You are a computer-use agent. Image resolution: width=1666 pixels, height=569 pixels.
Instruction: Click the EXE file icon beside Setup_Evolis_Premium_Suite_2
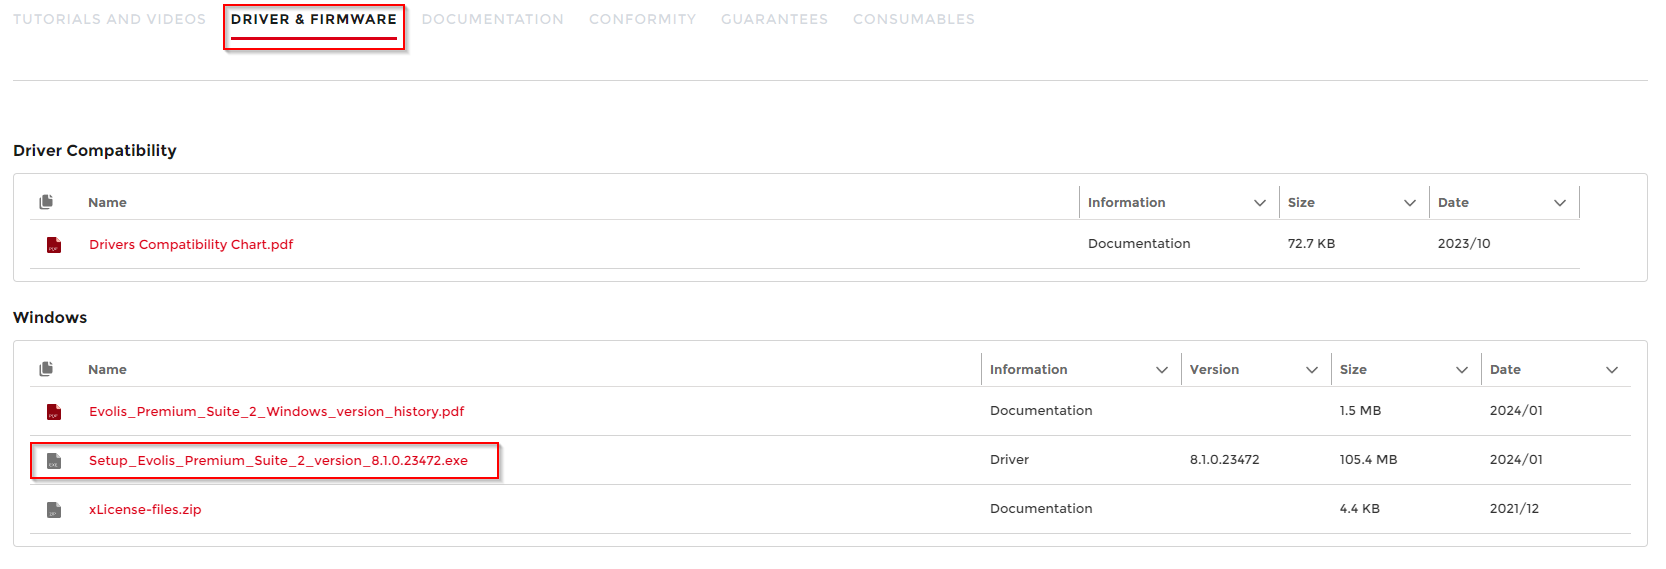pos(54,461)
